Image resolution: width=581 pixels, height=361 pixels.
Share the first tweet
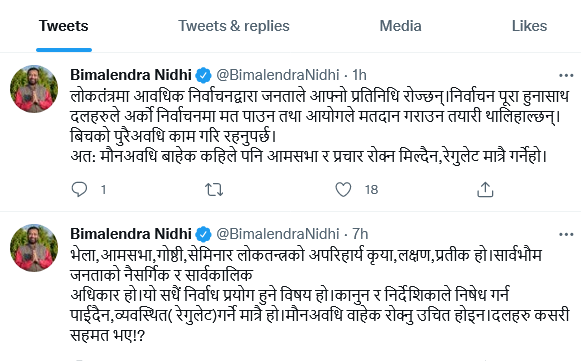[485, 189]
